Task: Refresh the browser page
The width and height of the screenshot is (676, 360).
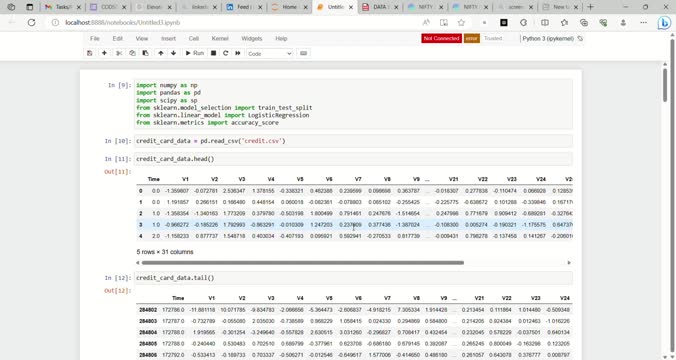Action: 31,22
